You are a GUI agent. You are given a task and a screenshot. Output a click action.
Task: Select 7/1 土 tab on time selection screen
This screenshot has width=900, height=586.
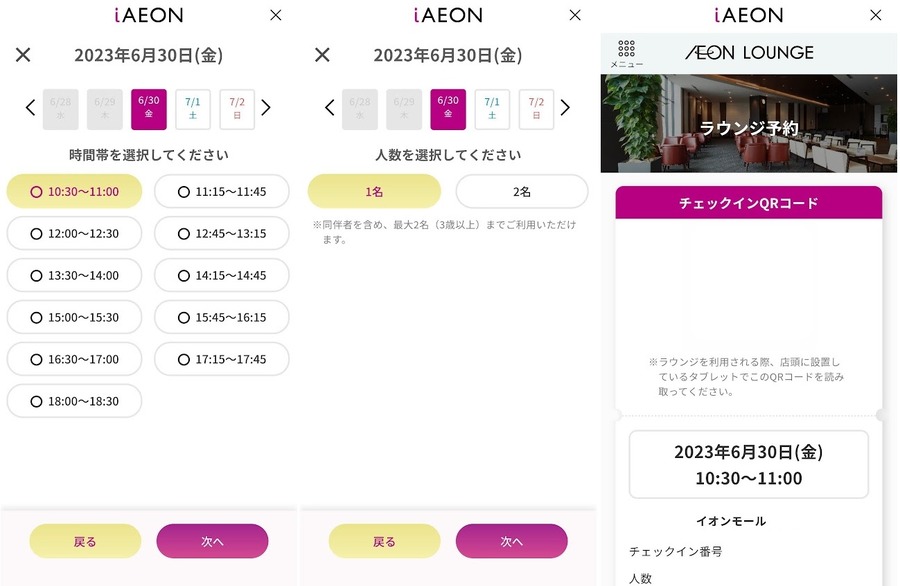[193, 108]
